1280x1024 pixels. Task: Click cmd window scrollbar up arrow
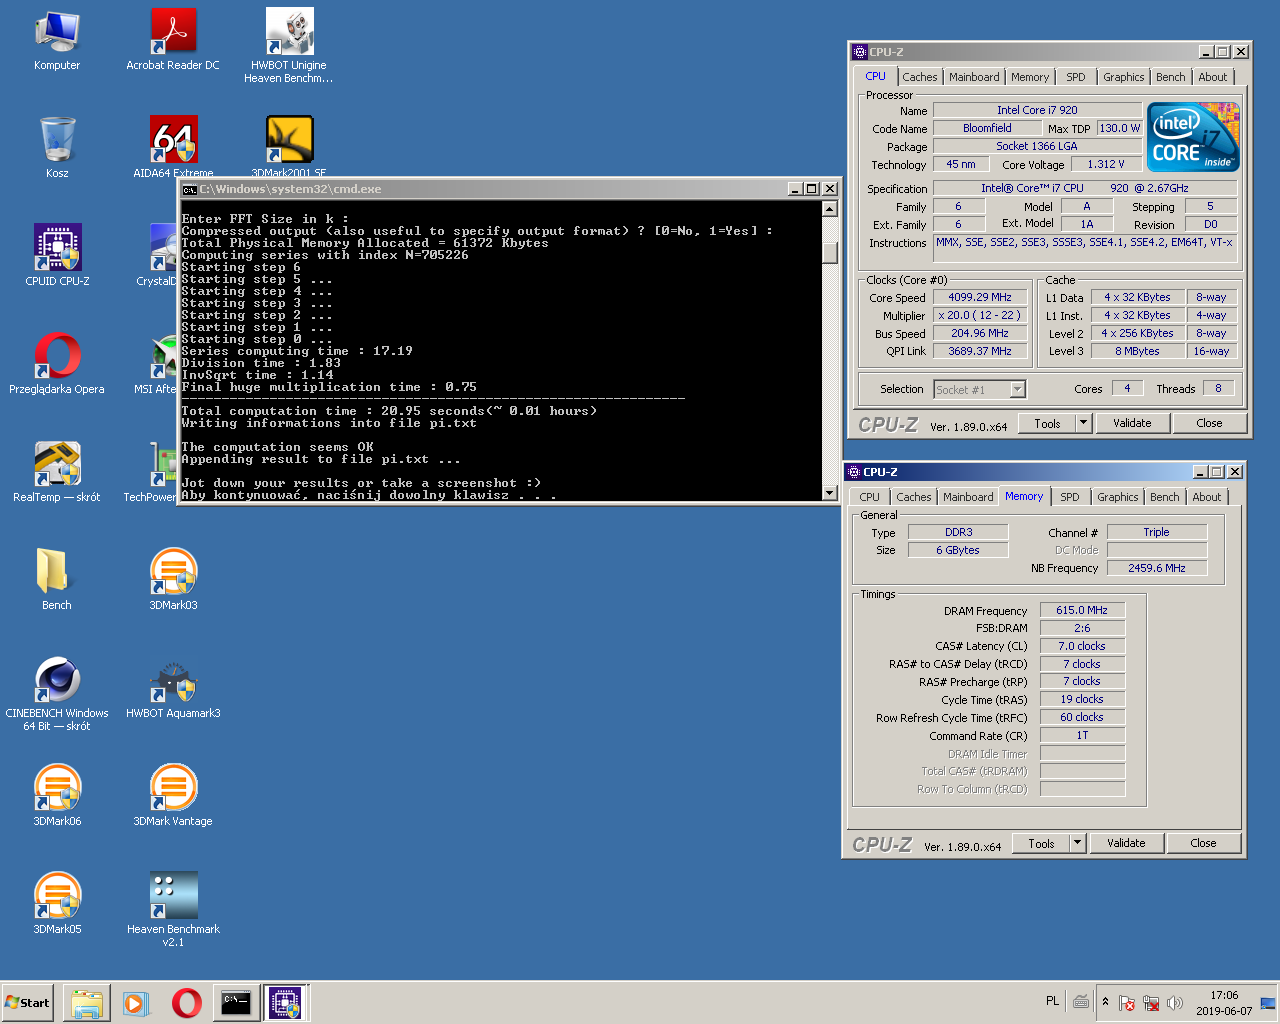coord(829,209)
